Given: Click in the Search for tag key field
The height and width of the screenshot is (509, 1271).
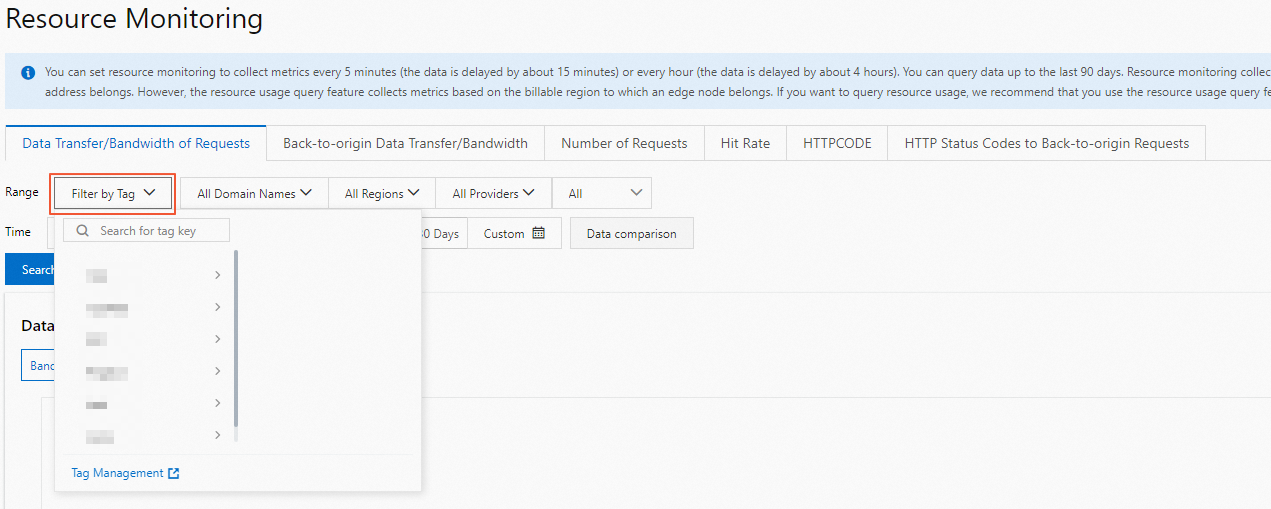Looking at the screenshot, I should (x=146, y=231).
